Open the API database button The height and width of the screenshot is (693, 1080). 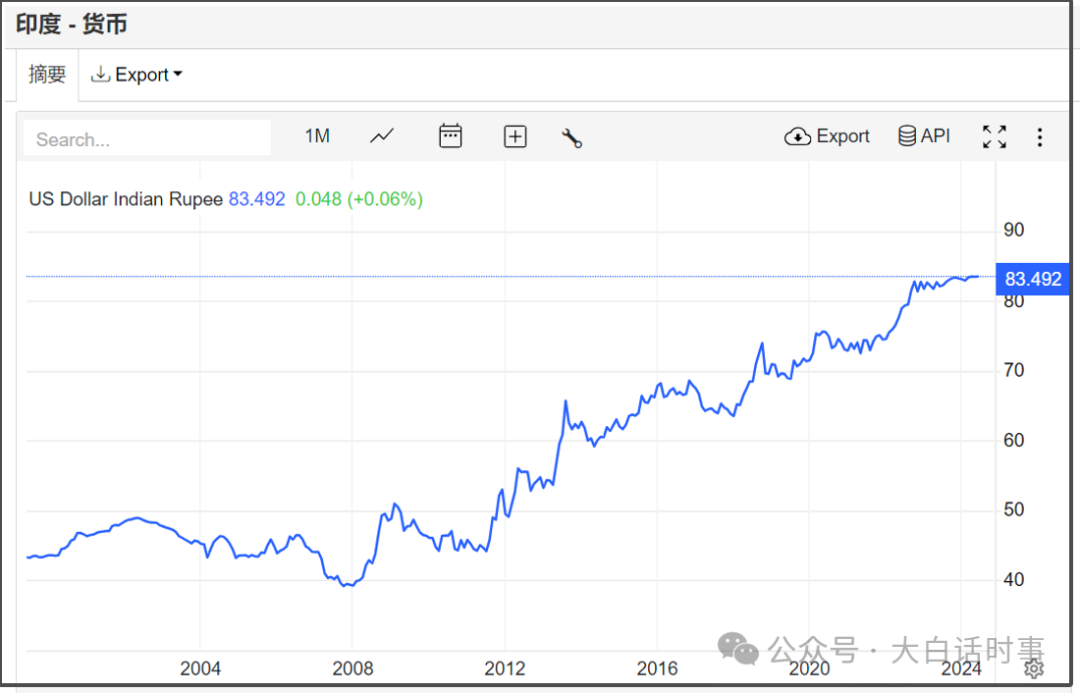(924, 136)
